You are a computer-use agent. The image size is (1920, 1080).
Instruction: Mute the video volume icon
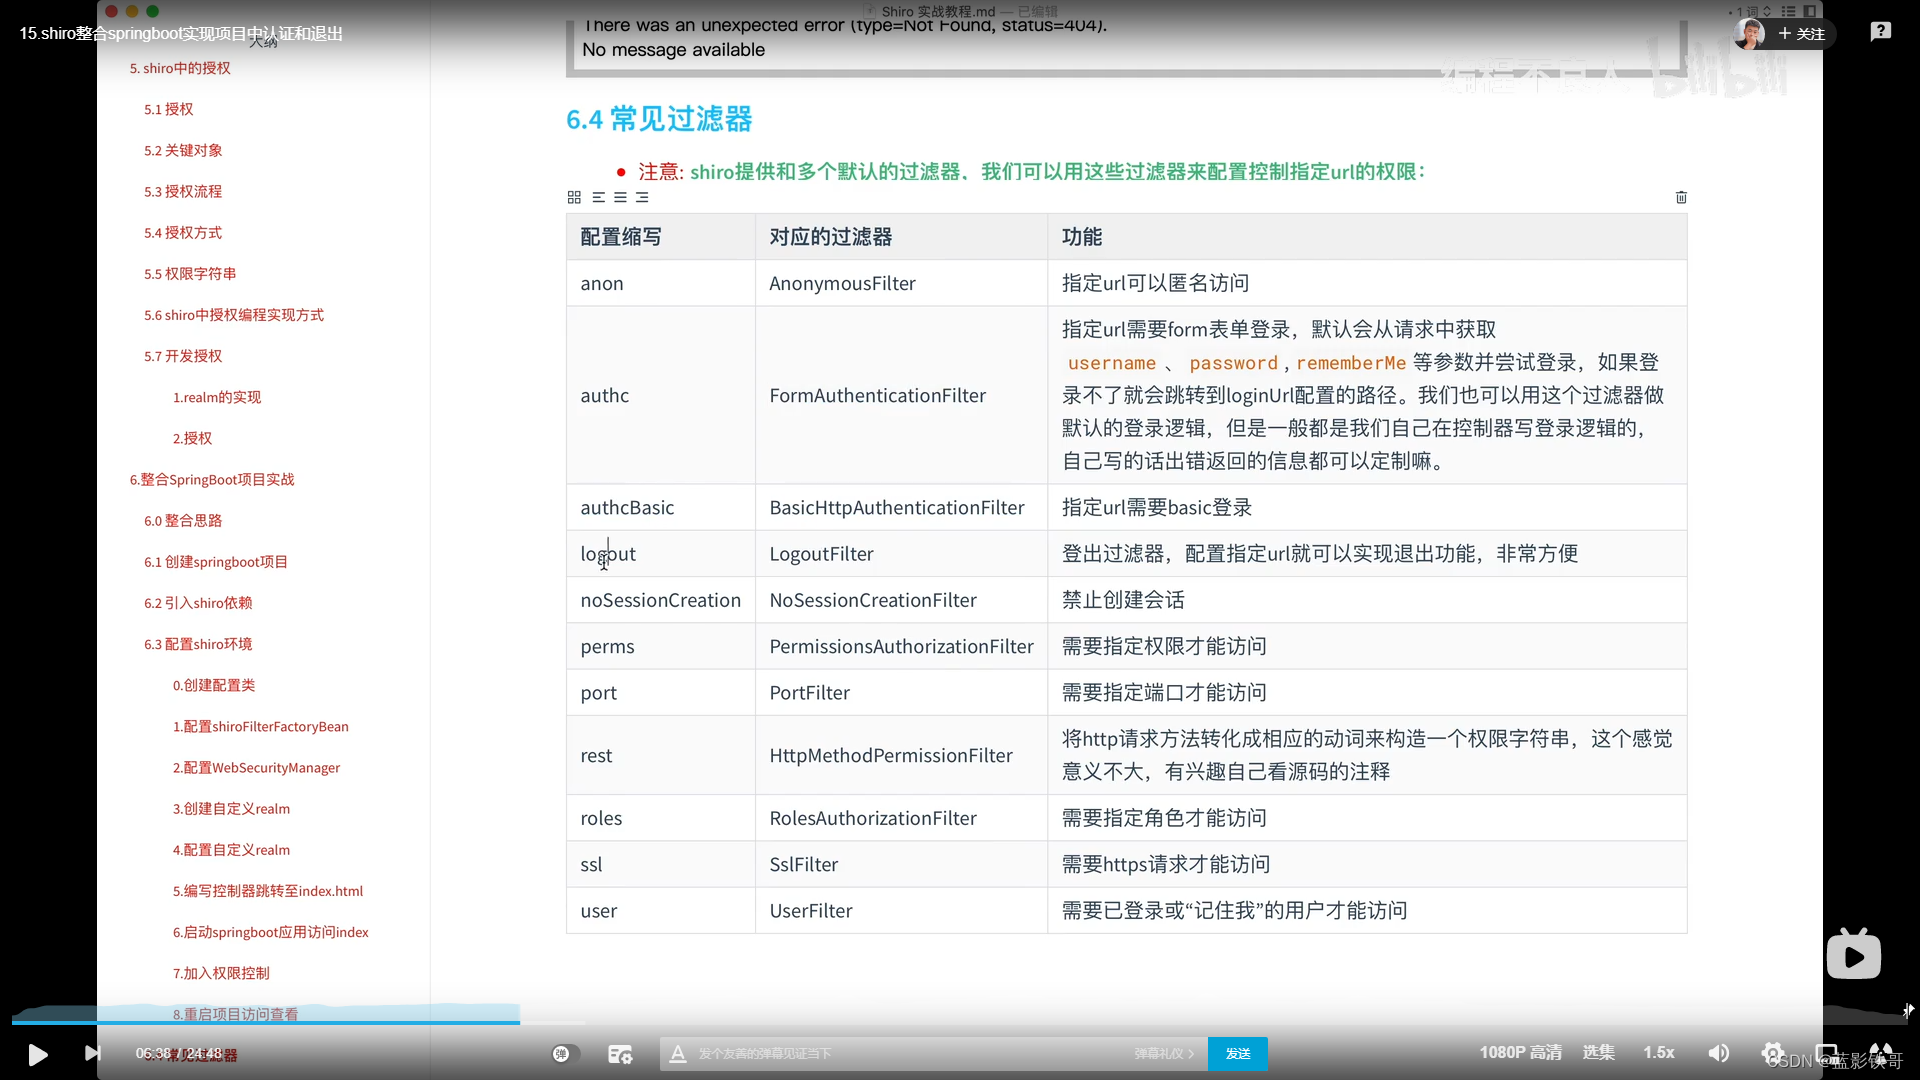pos(1719,1053)
